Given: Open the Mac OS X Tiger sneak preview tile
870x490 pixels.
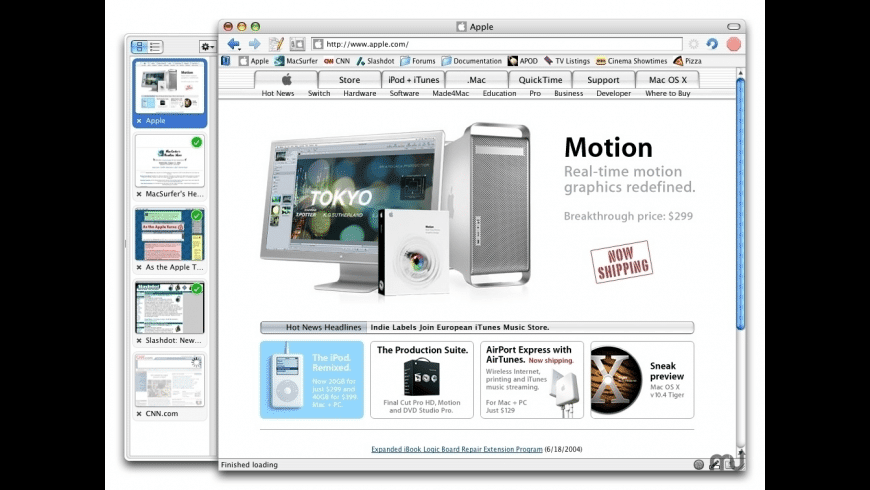Looking at the screenshot, I should click(x=642, y=380).
